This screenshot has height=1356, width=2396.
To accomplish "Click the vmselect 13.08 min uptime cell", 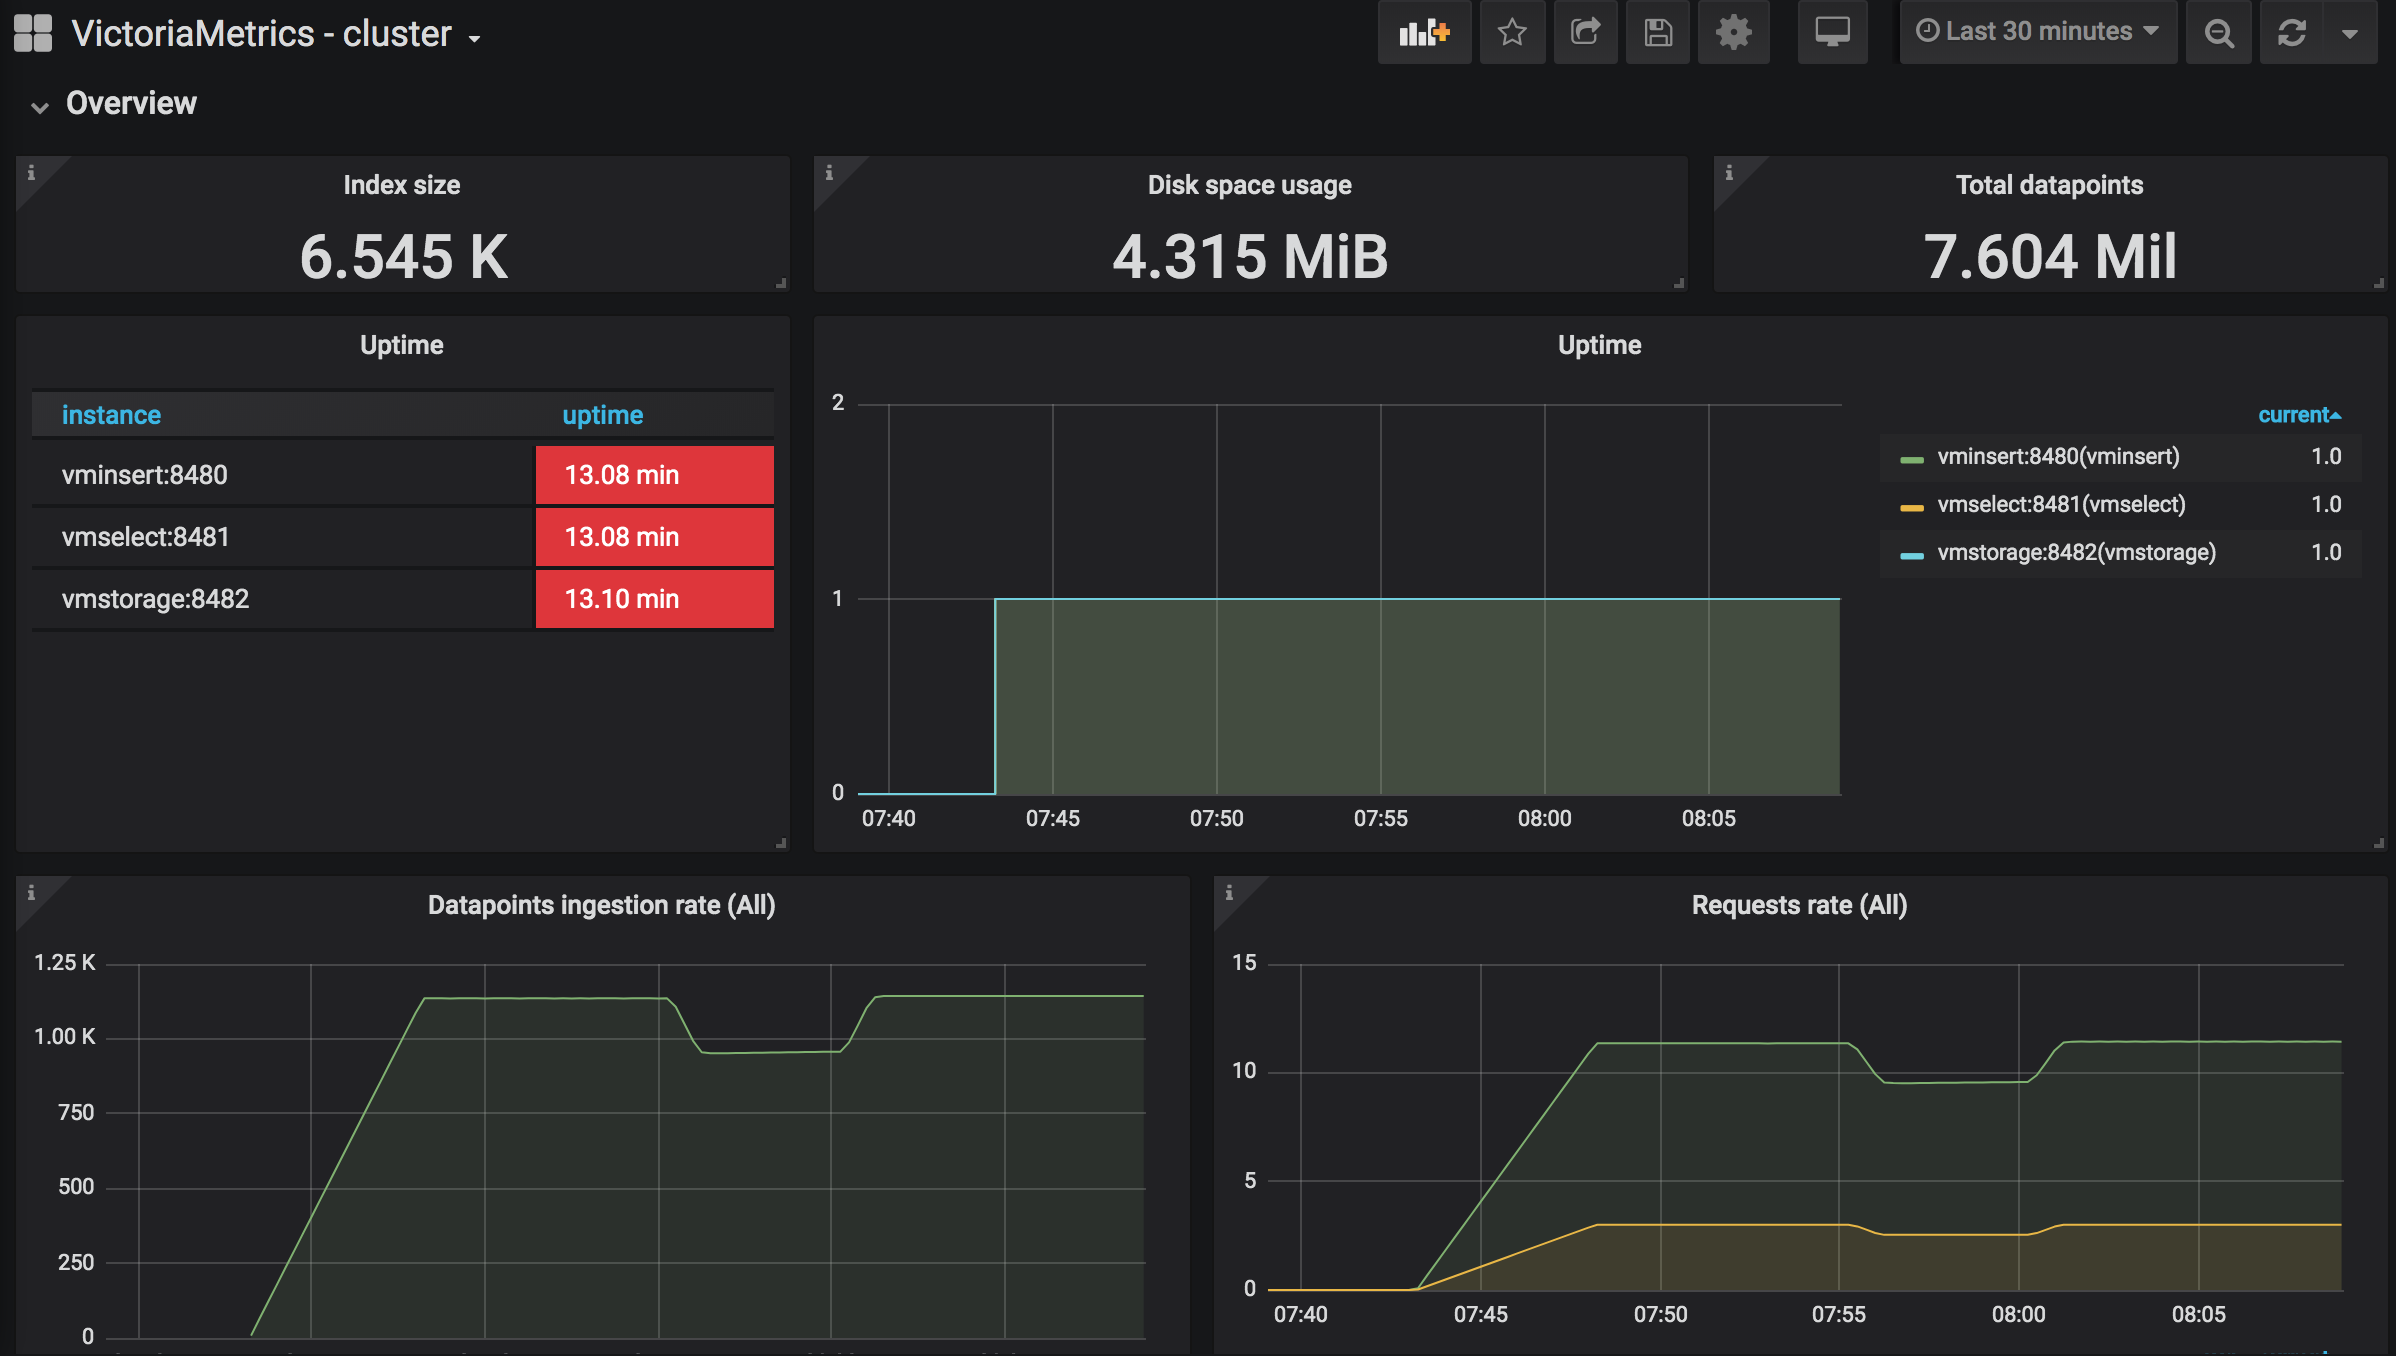I will (x=655, y=537).
